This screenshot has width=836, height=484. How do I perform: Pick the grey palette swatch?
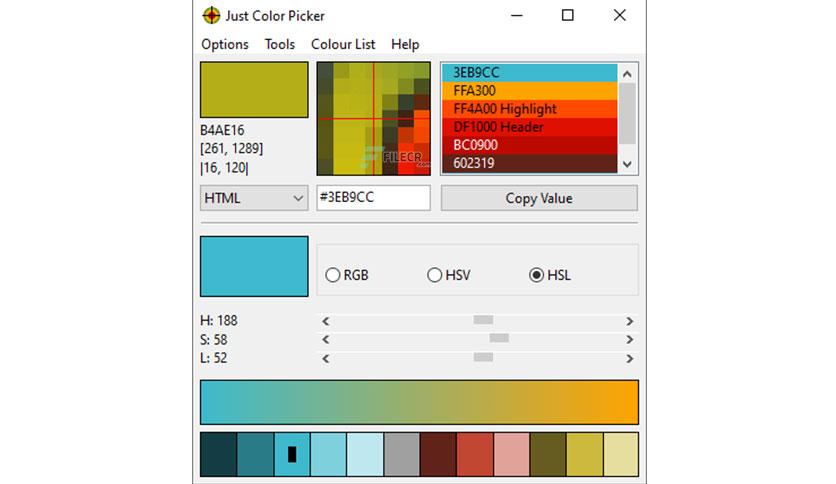pos(401,455)
